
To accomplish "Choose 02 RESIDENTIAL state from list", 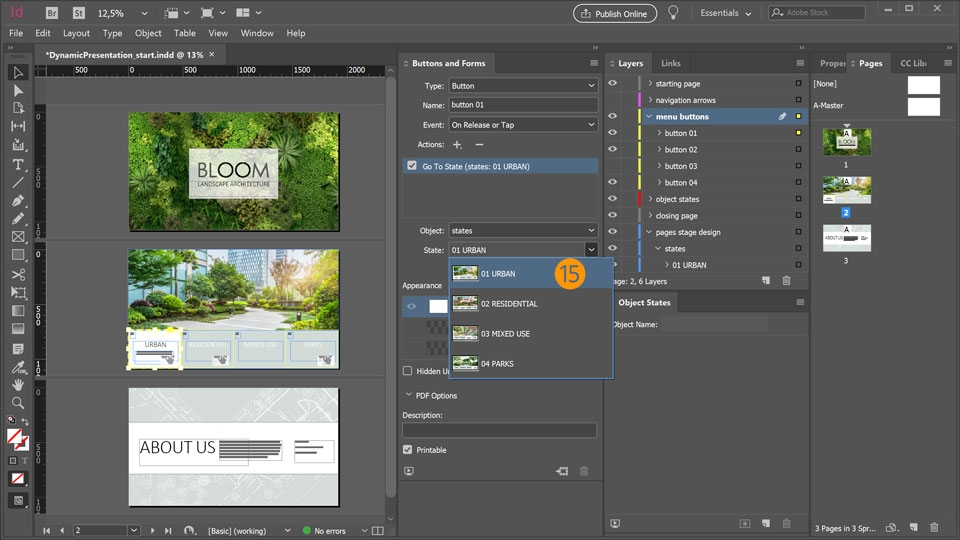I will click(x=531, y=304).
